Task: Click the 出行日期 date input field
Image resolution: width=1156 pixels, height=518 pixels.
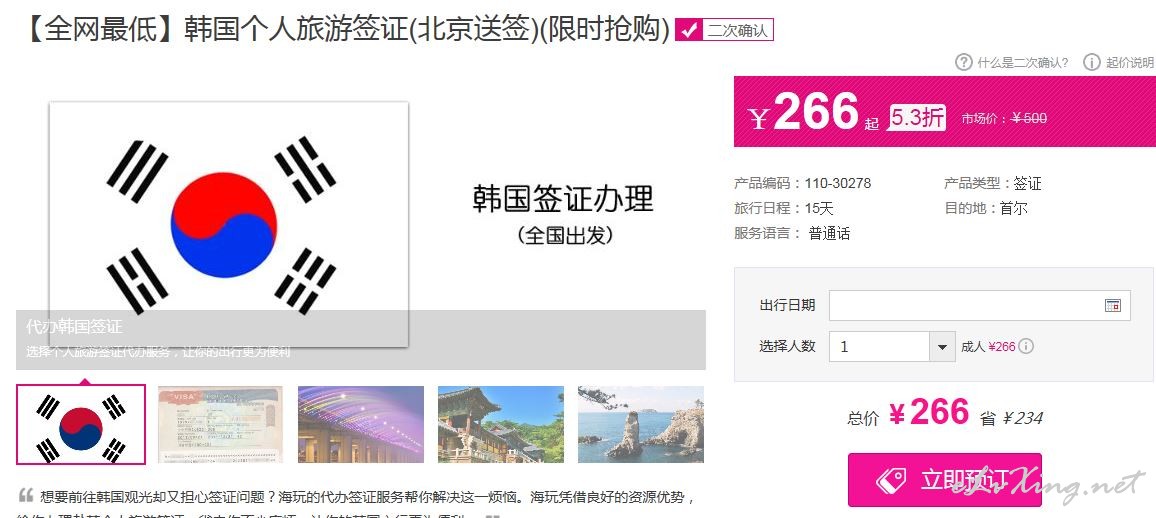Action: click(979, 305)
